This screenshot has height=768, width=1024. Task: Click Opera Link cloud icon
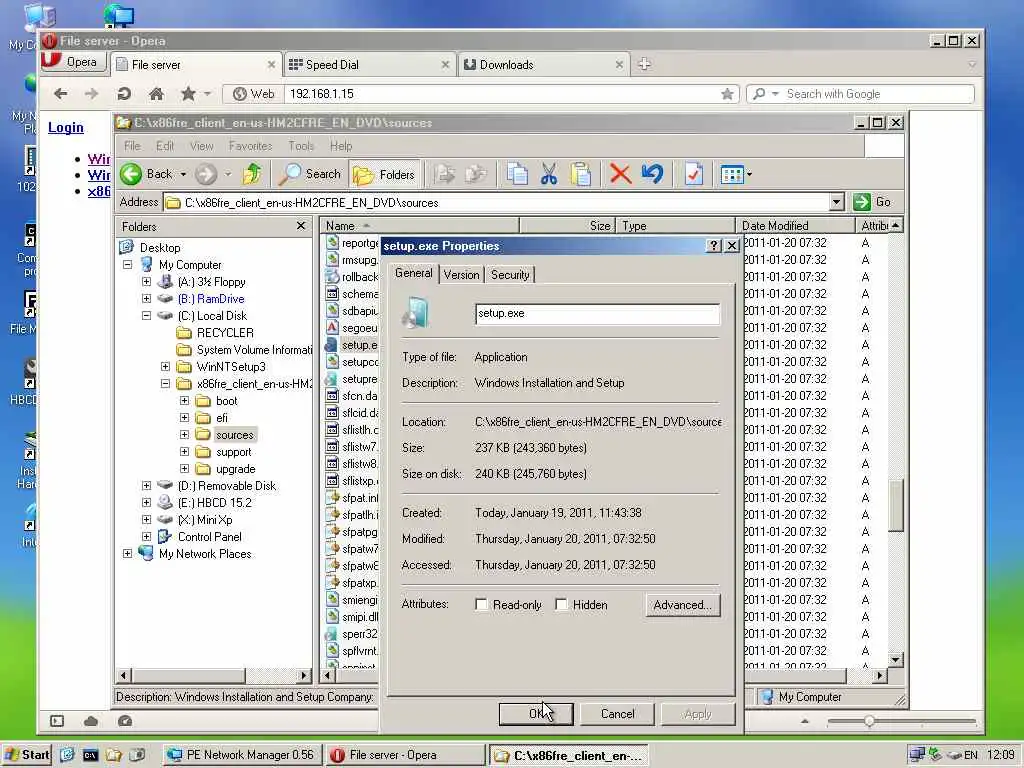(x=91, y=721)
